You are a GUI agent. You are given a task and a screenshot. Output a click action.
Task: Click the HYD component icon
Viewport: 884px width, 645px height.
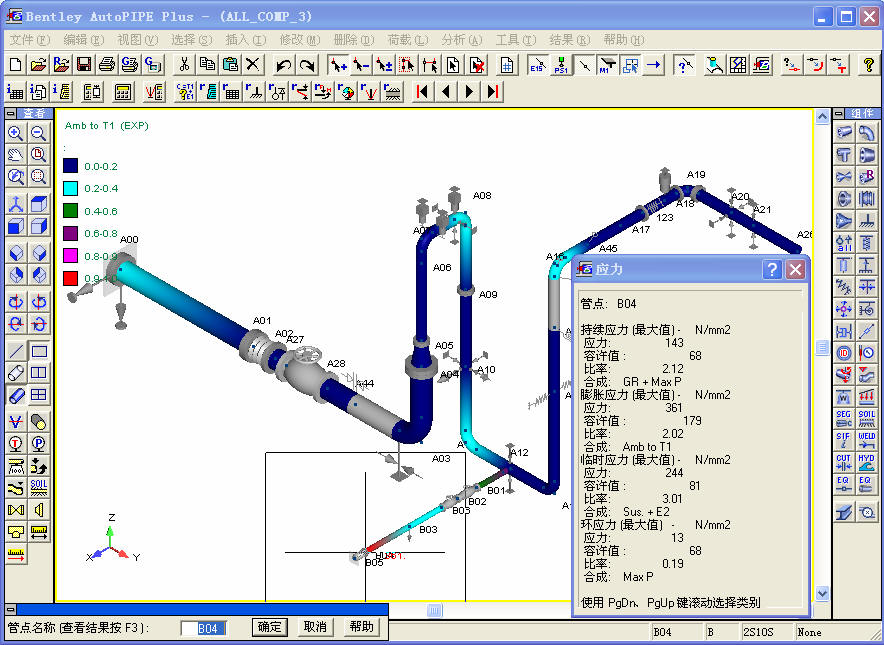pos(867,462)
